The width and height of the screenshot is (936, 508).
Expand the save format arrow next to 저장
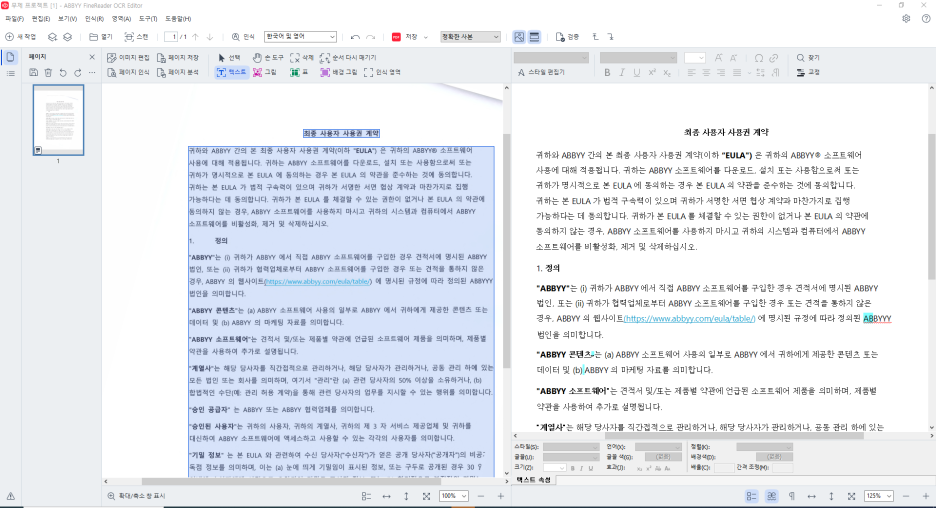coord(426,37)
